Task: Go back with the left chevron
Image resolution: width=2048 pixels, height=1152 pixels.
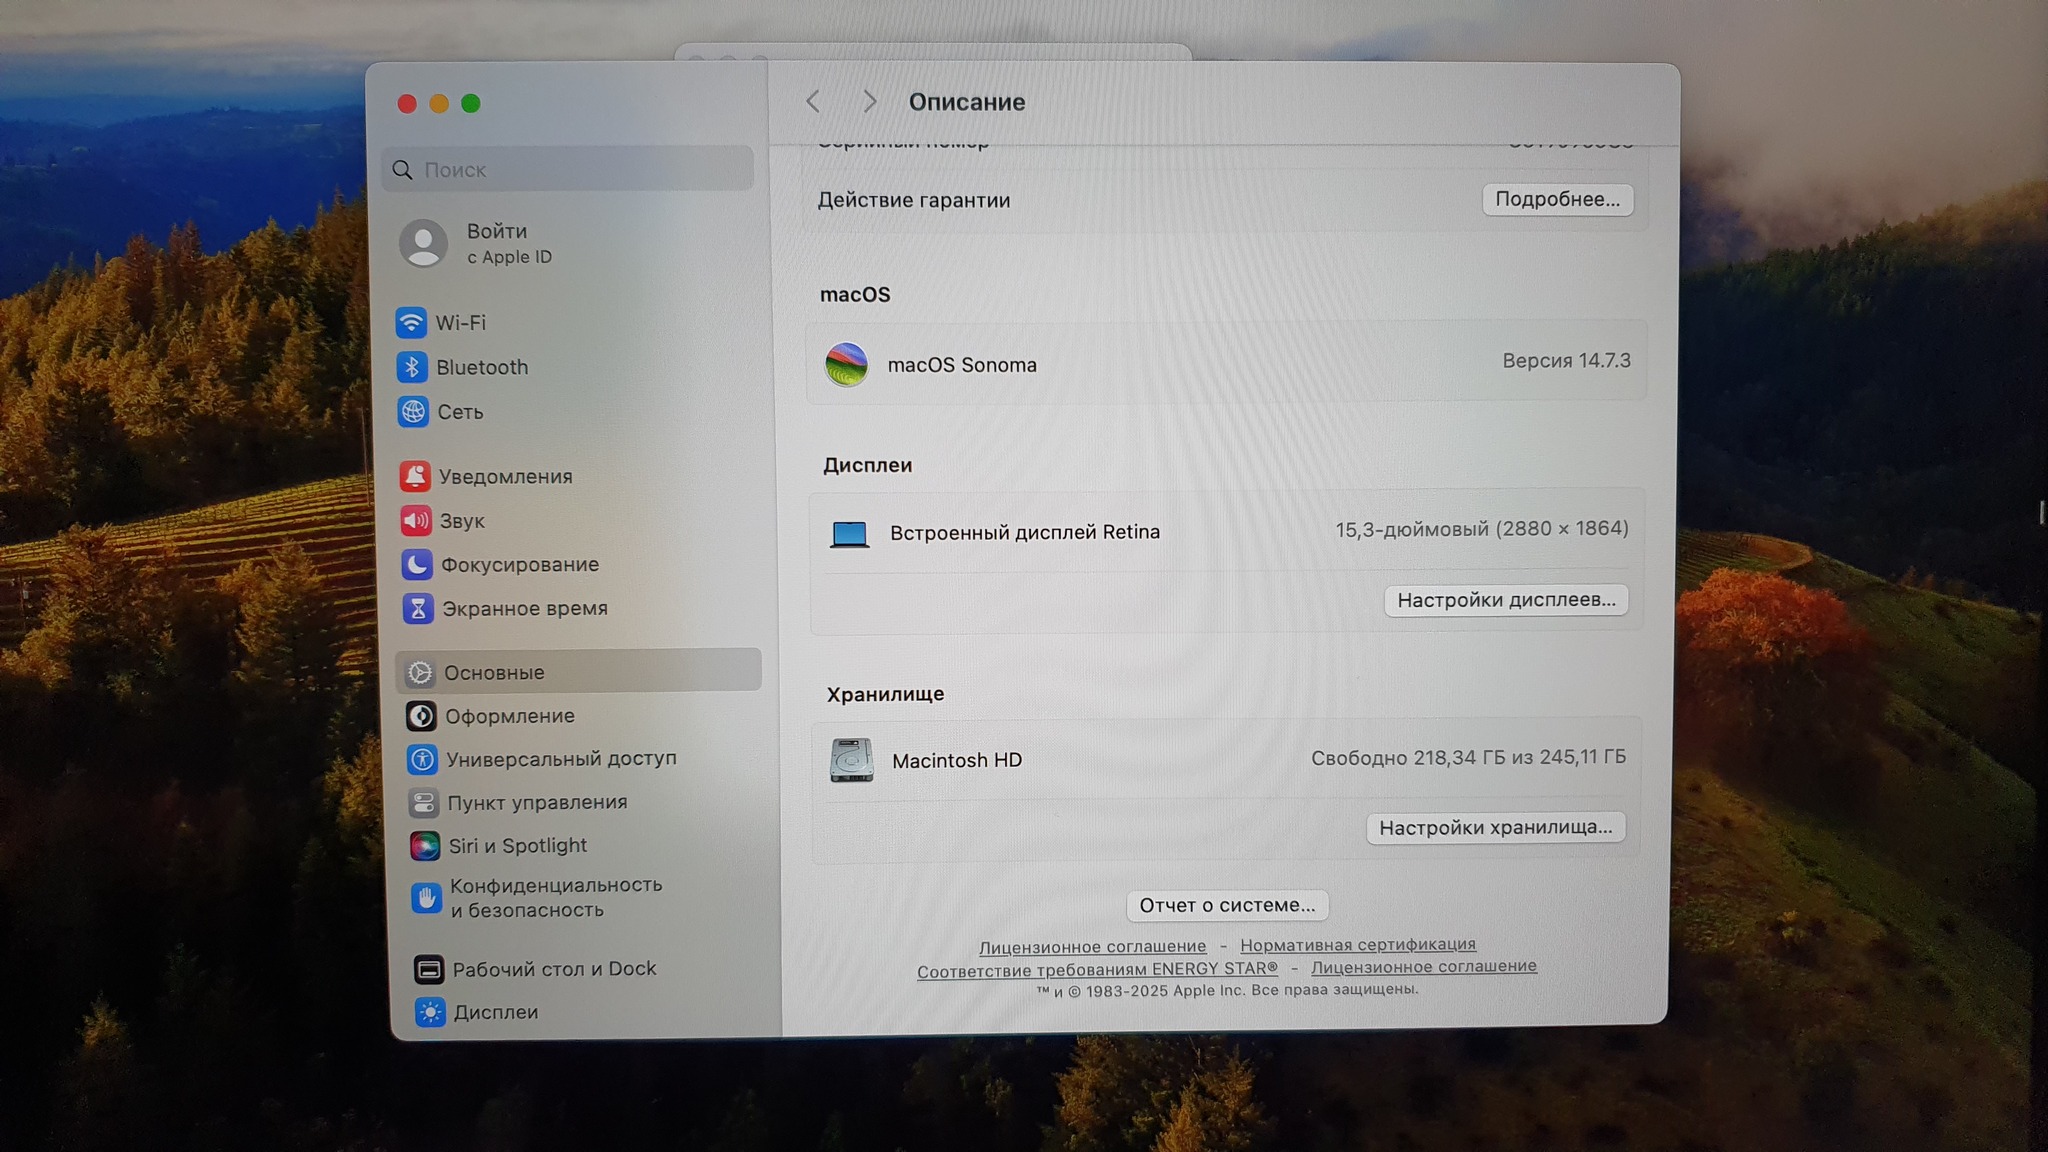Action: 813,101
